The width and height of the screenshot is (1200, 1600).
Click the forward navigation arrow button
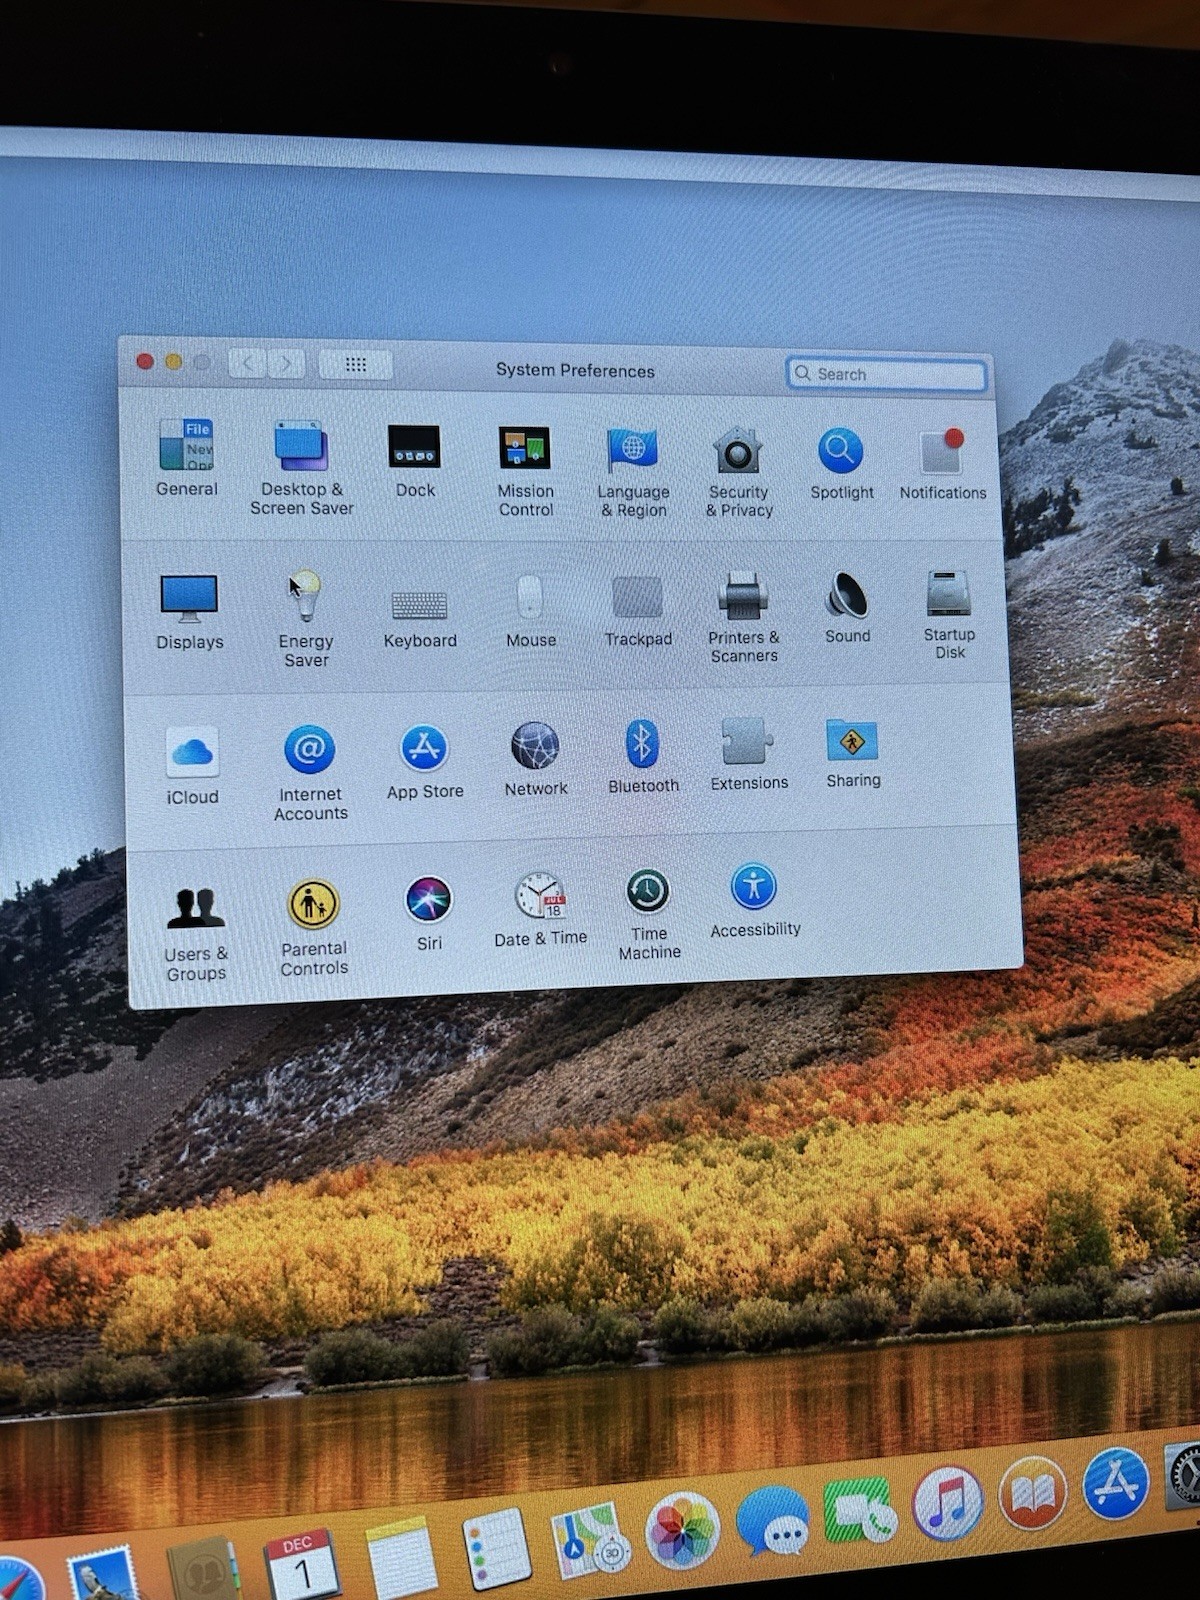pos(286,364)
